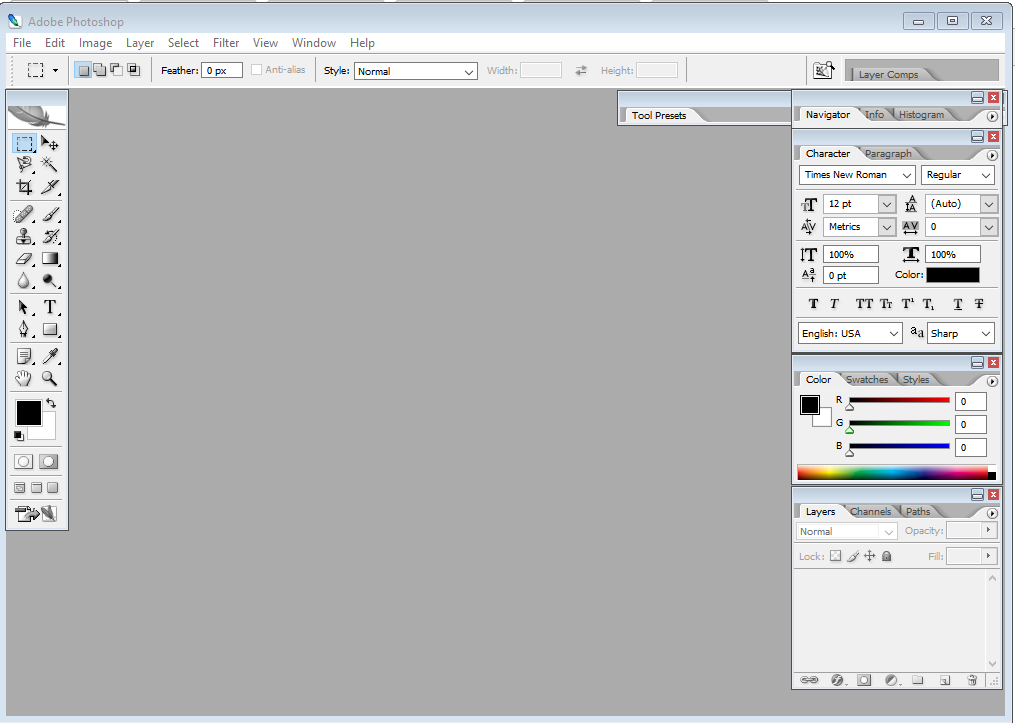
Task: Select the Zoom tool
Action: (49, 378)
